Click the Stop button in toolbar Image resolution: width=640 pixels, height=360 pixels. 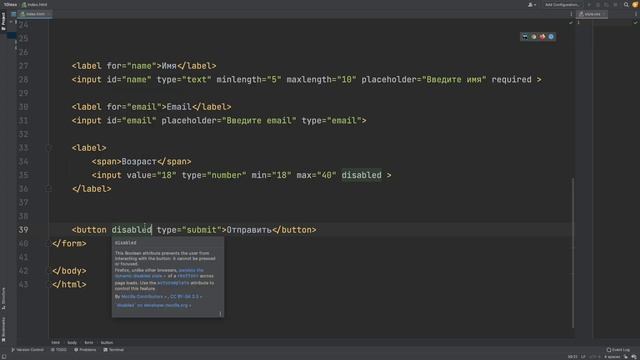(616, 4)
